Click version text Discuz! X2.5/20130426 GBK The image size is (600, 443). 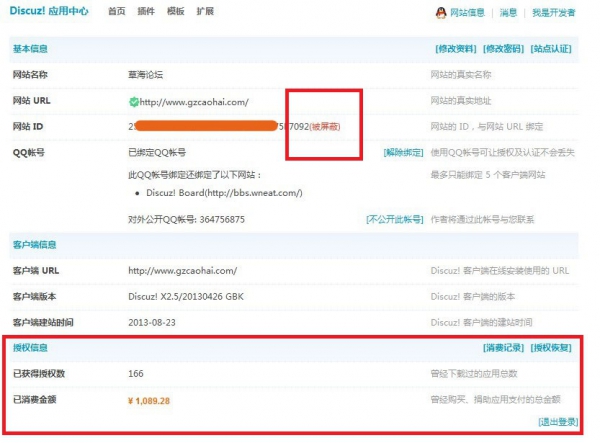[x=186, y=296]
